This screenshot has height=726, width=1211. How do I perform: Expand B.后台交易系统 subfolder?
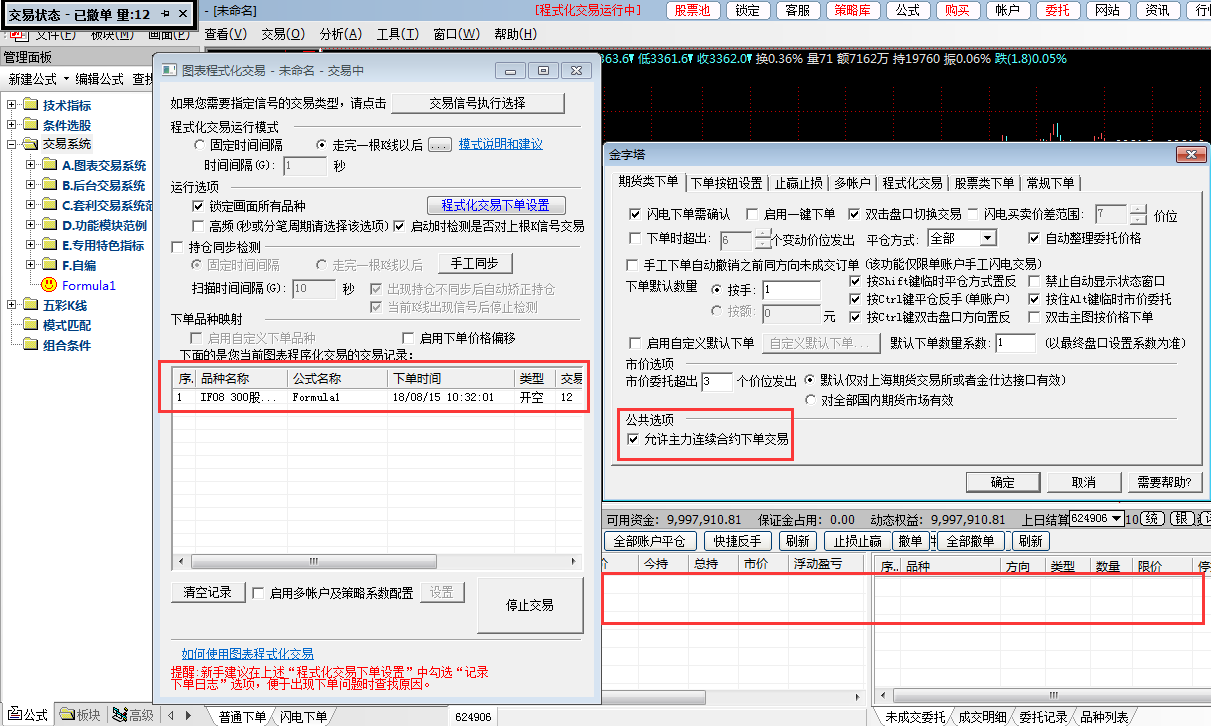31,185
